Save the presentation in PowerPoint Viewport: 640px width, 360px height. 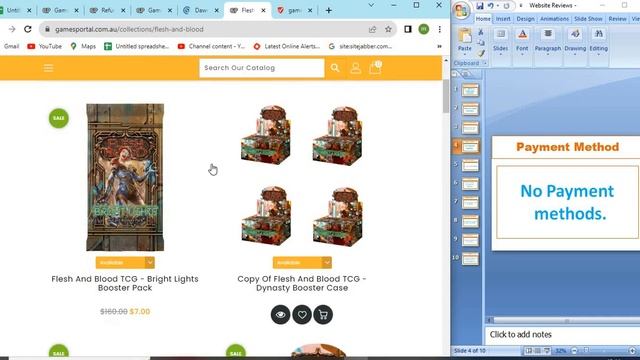coord(480,5)
